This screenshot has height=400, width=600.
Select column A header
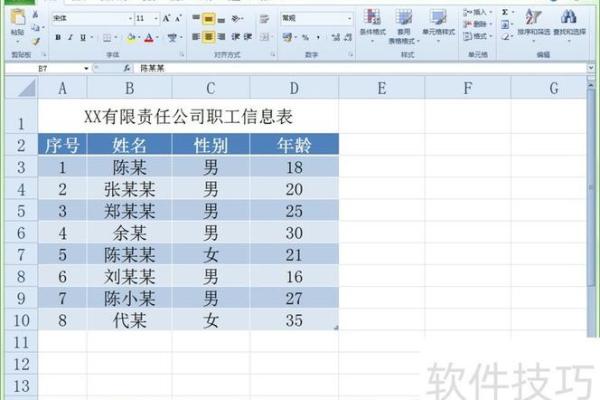click(62, 88)
